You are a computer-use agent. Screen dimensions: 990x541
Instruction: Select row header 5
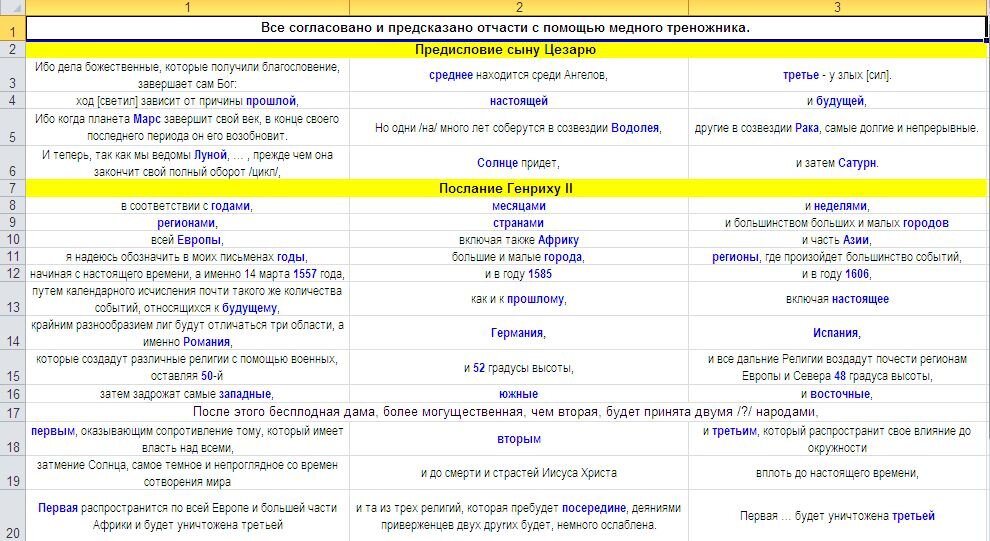13,128
